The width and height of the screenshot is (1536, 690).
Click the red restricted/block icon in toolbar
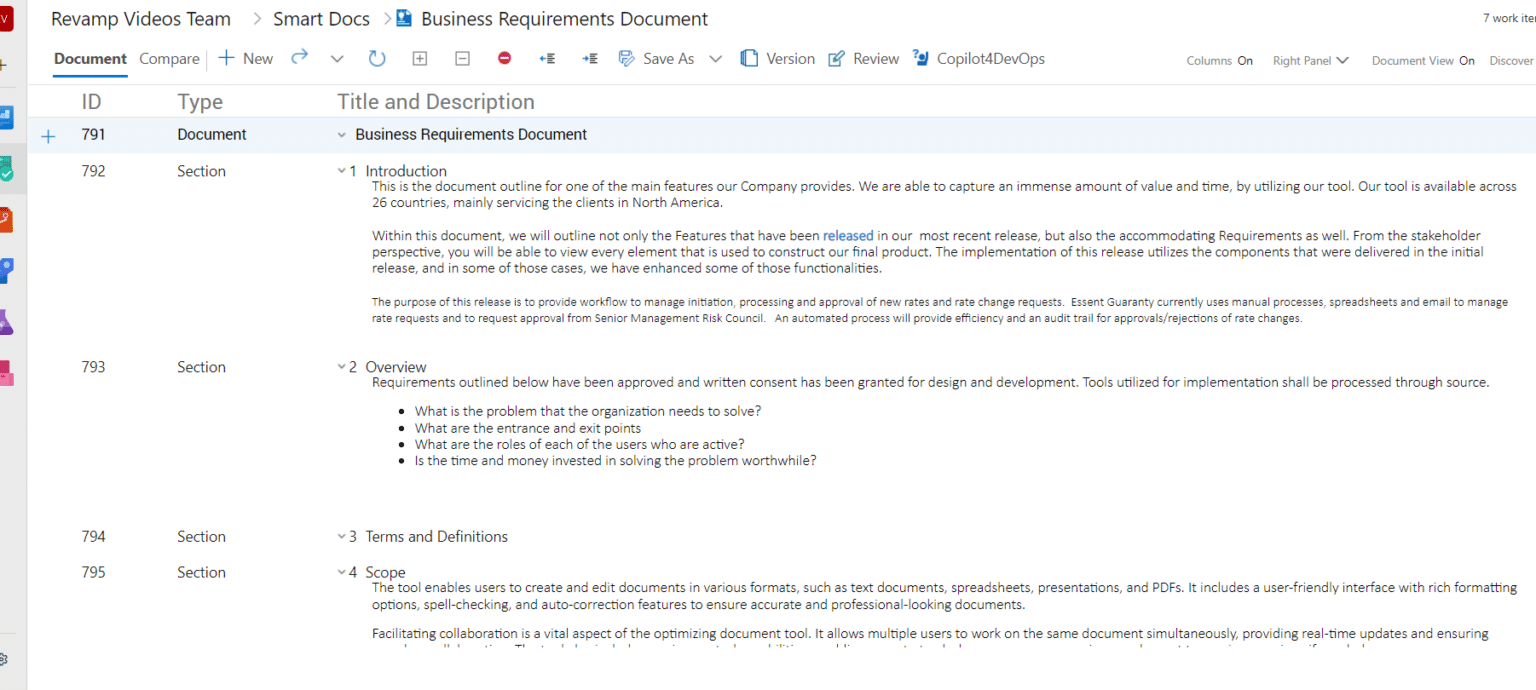coord(504,58)
